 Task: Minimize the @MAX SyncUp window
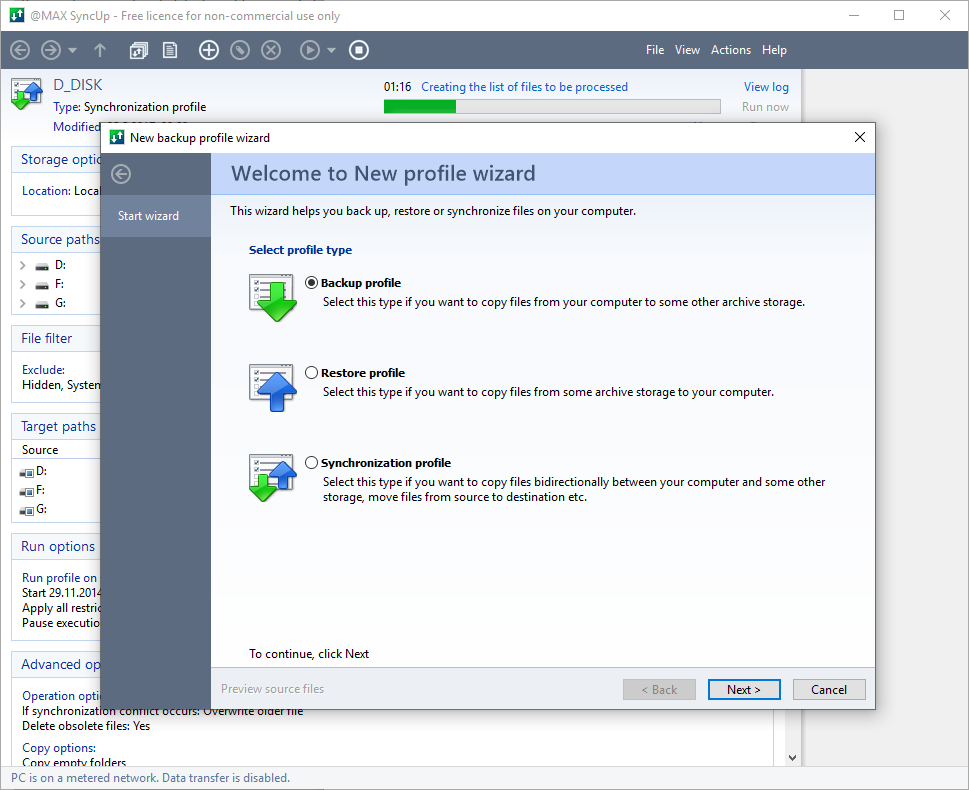pyautogui.click(x=854, y=15)
